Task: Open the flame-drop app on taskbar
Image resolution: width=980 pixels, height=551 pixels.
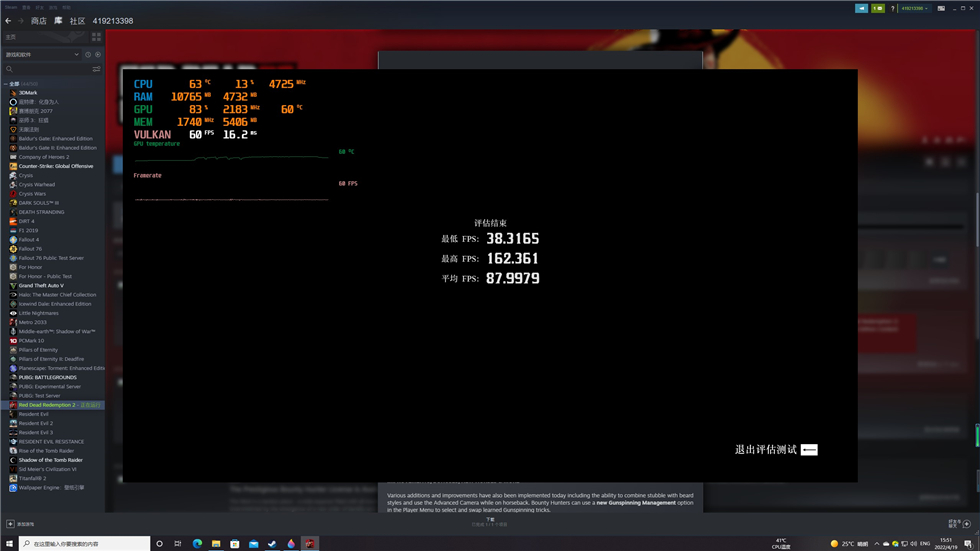Action: coord(291,544)
